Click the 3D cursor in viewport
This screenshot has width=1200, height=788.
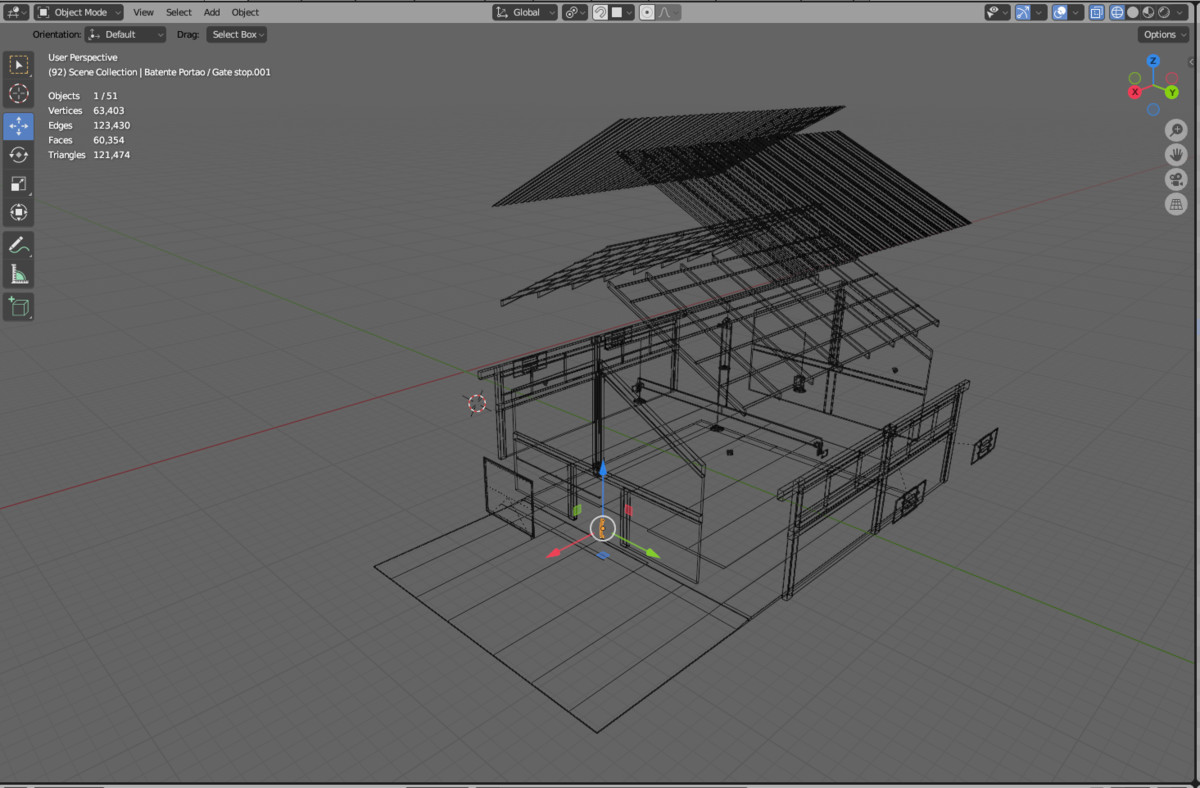coord(477,403)
